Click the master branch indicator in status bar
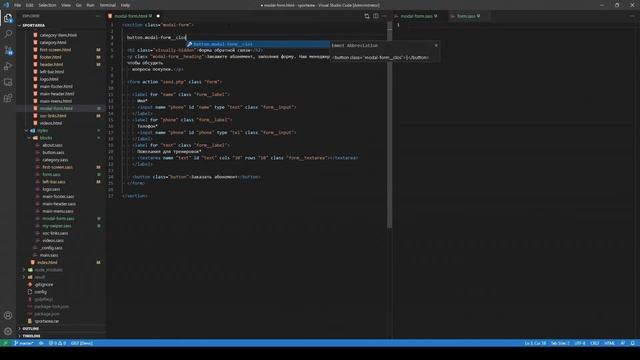This screenshot has height=360, width=640. pos(24,343)
